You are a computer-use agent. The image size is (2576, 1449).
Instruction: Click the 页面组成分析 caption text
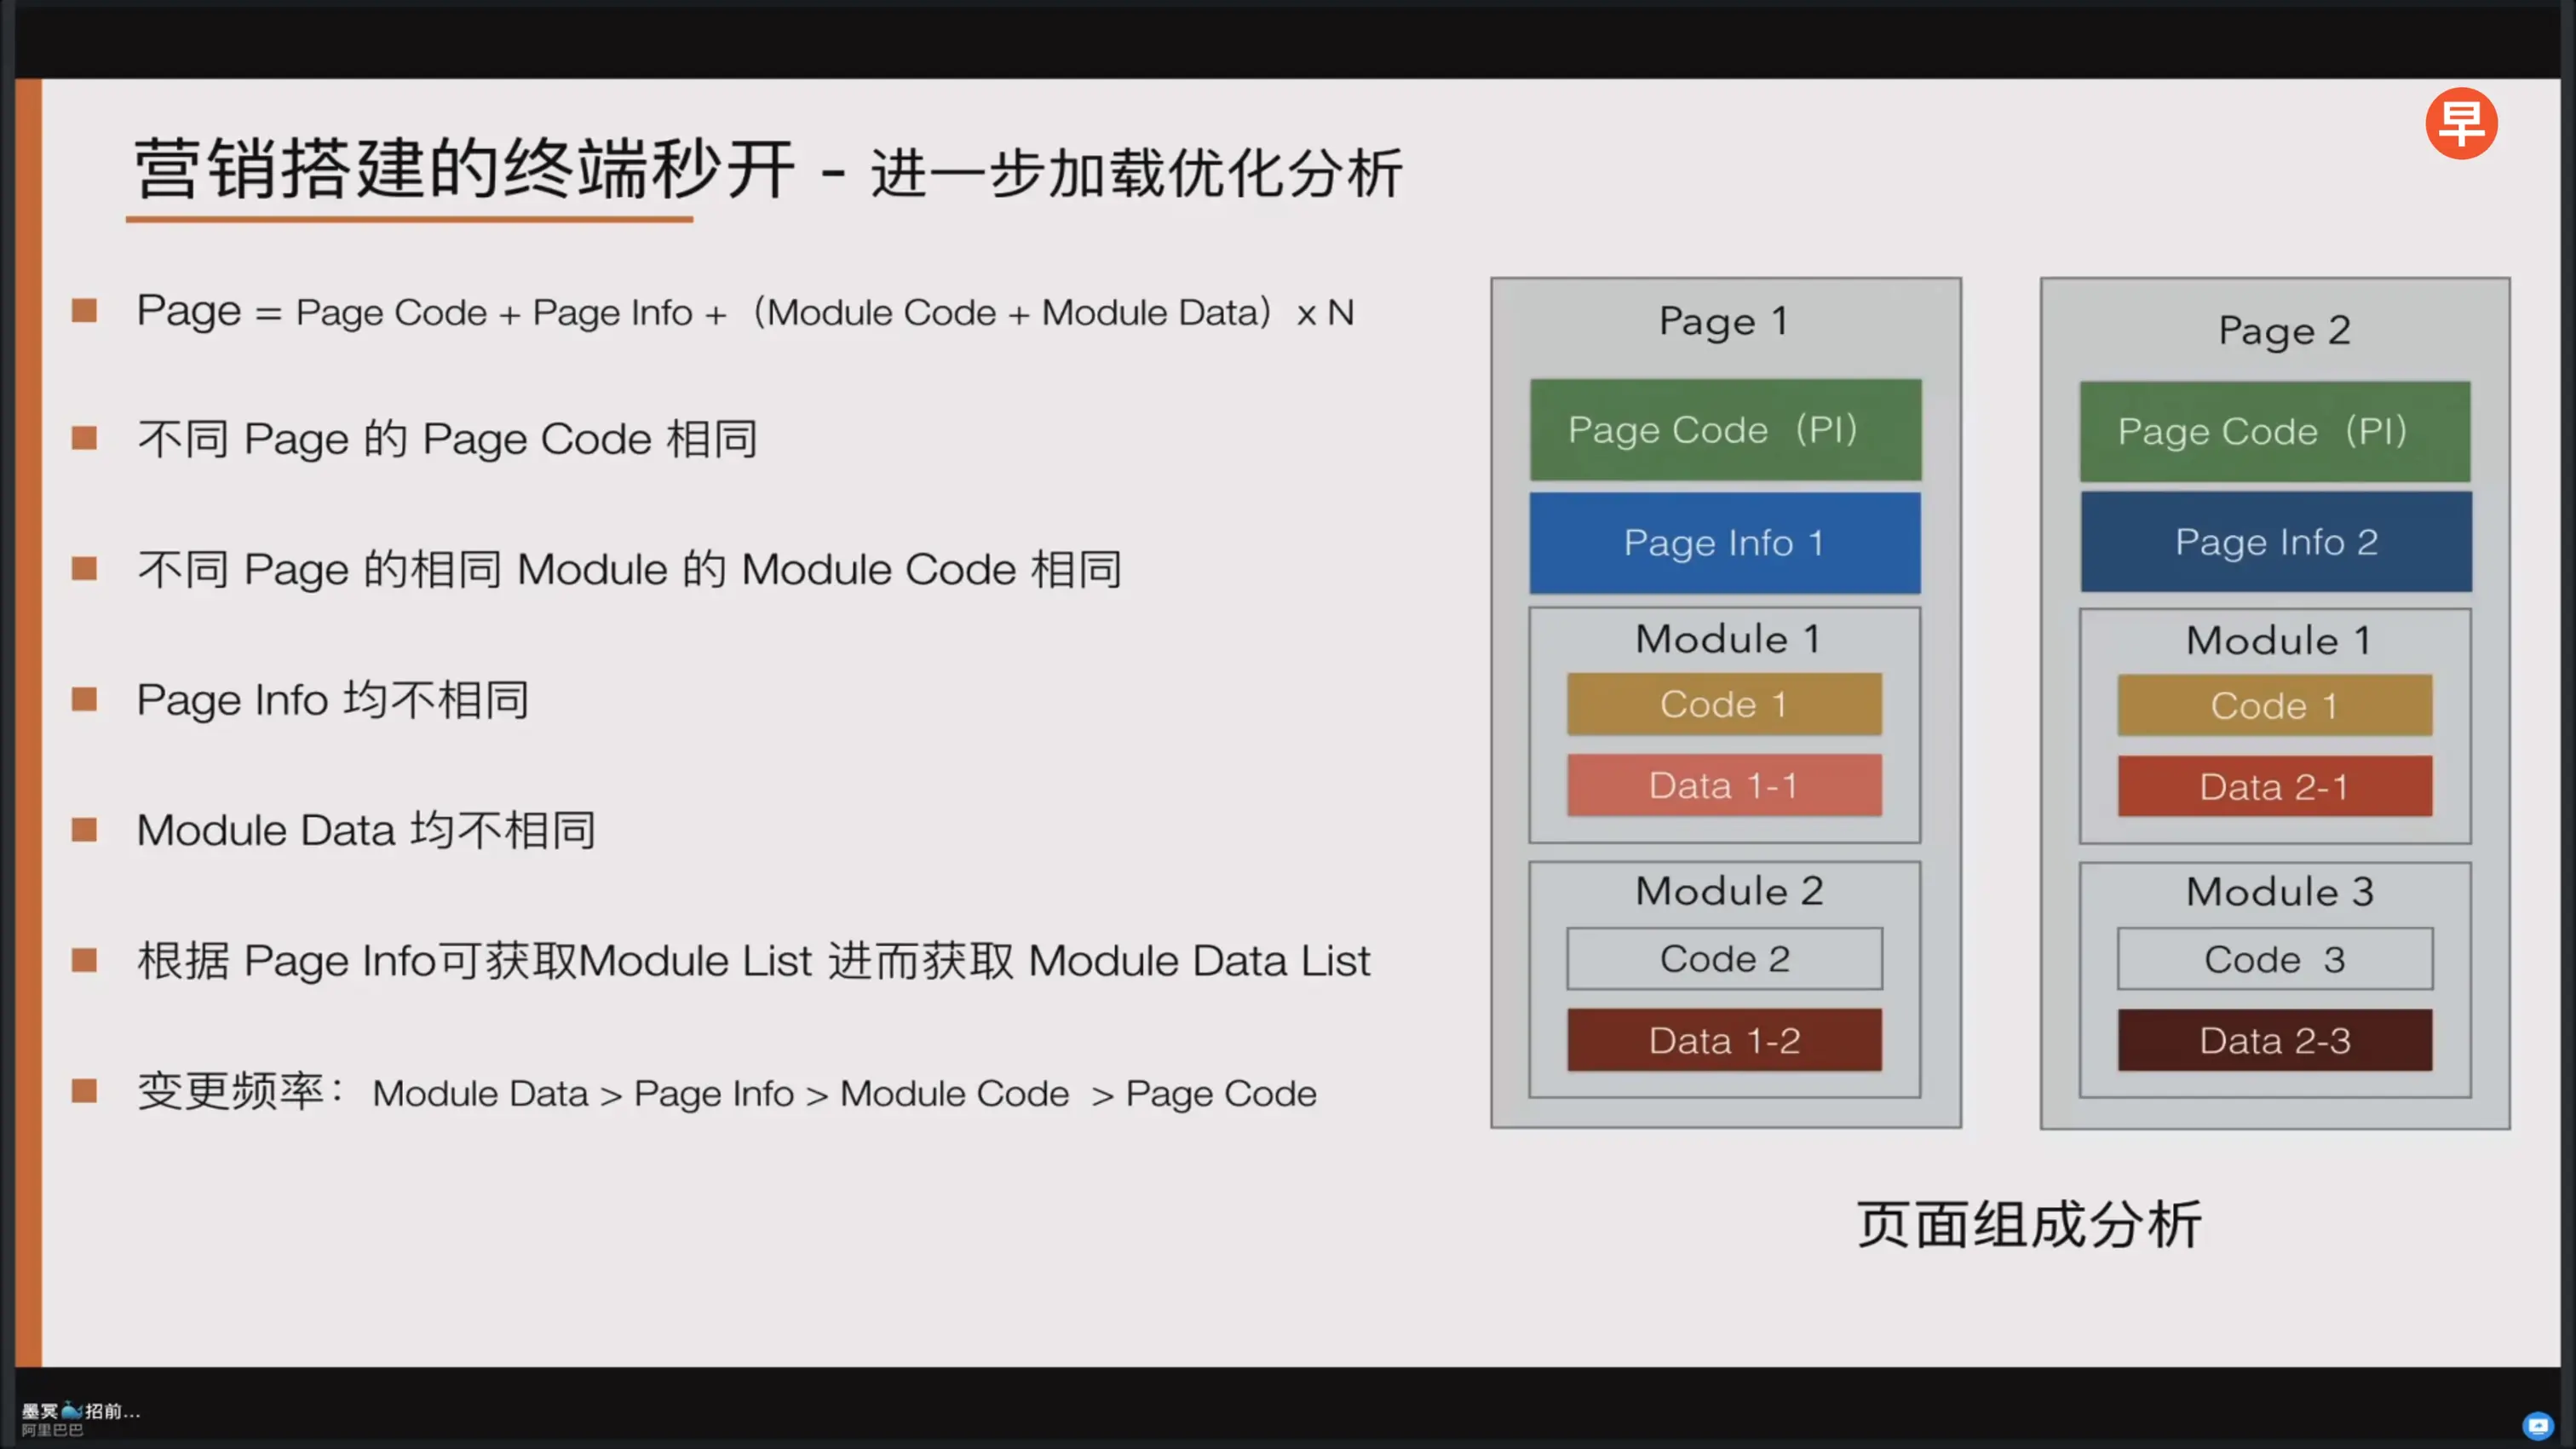[2028, 1224]
